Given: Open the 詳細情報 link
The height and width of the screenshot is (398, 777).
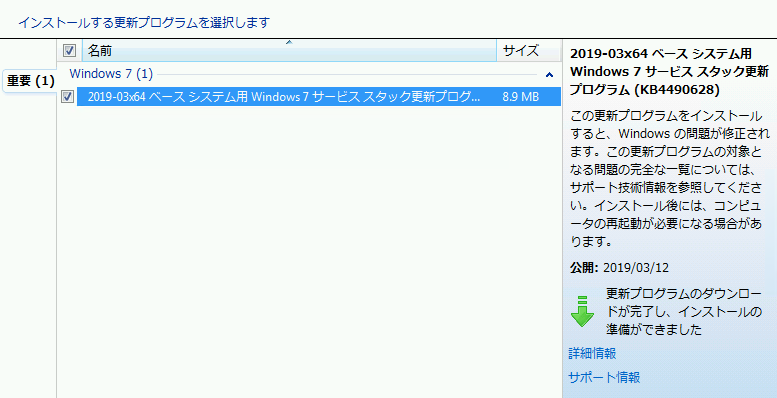Looking at the screenshot, I should (x=592, y=353).
